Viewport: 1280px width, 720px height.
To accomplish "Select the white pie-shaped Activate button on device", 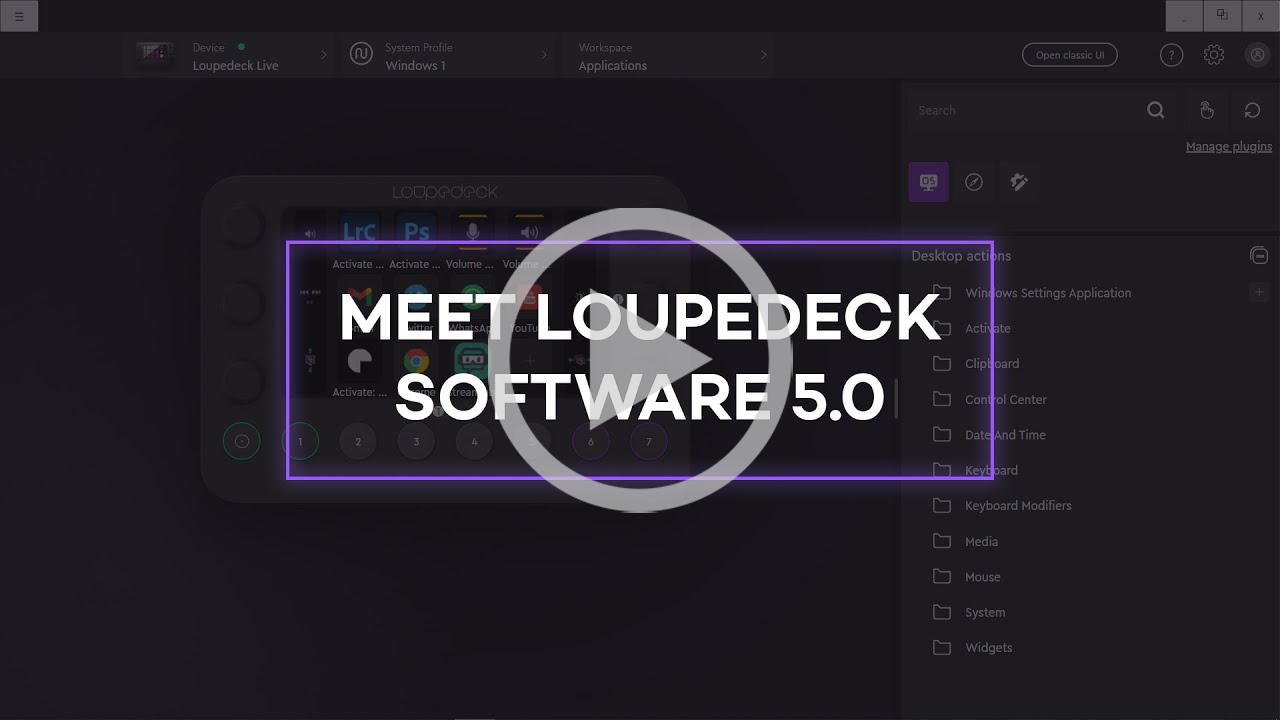I will 359,360.
